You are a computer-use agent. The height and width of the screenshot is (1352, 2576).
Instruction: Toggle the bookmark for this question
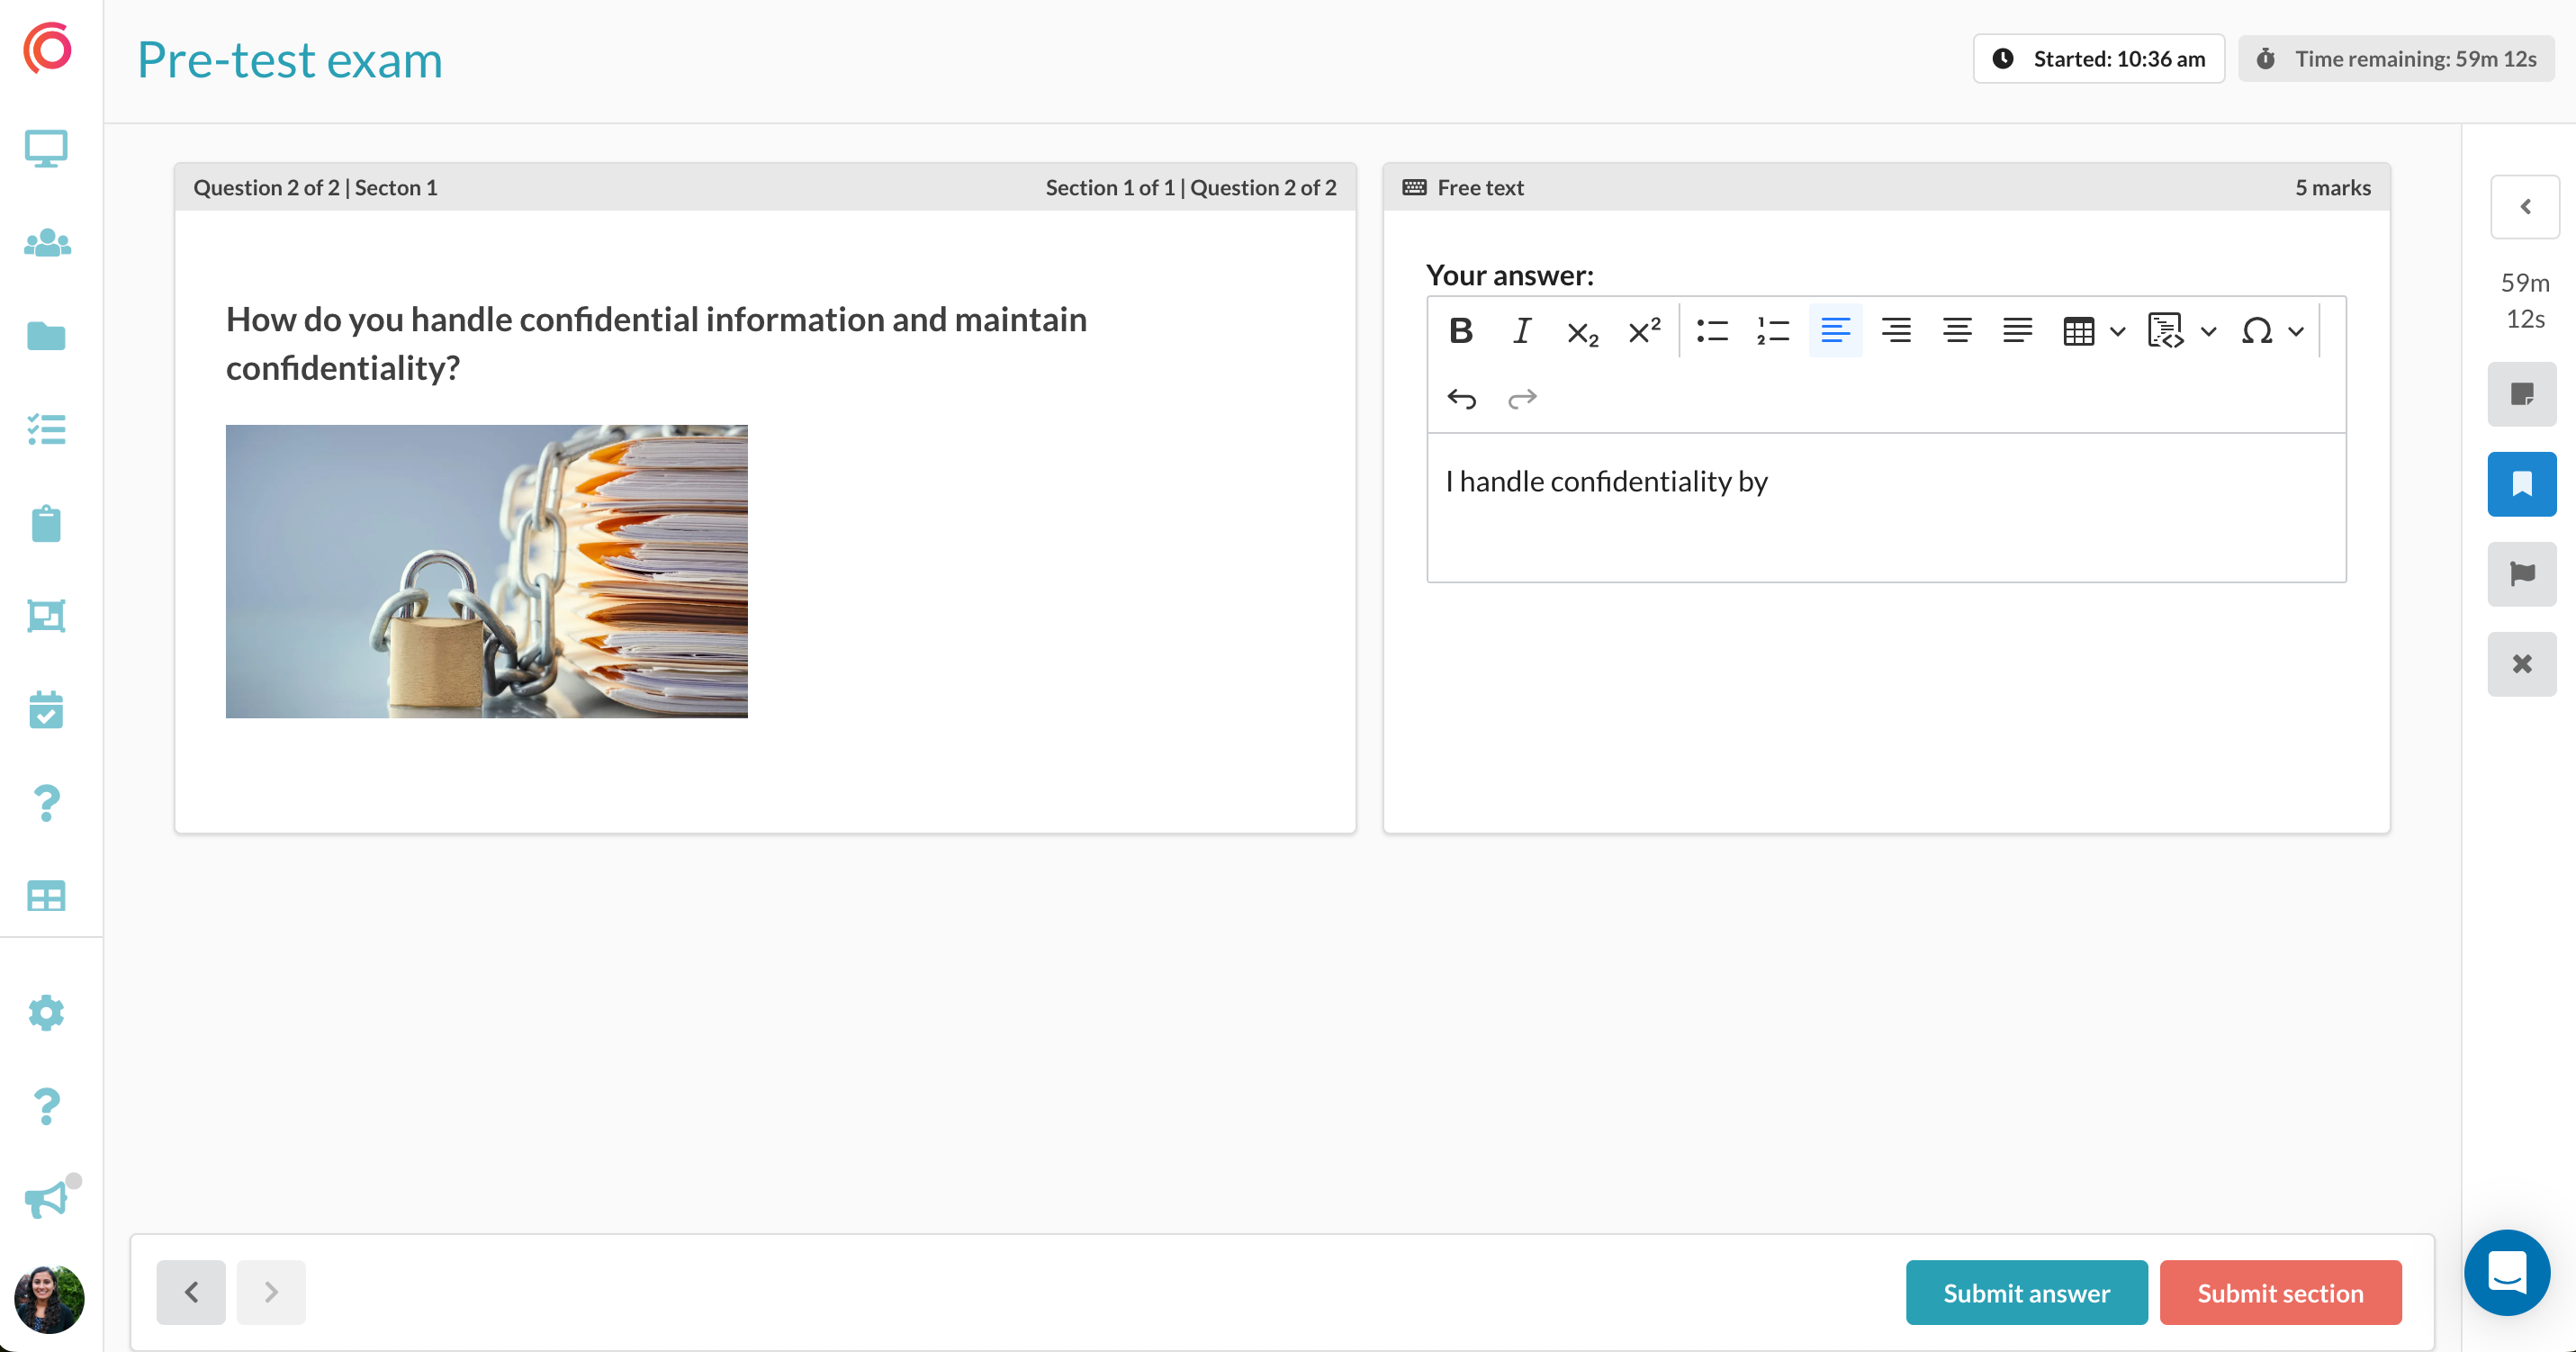click(2522, 484)
